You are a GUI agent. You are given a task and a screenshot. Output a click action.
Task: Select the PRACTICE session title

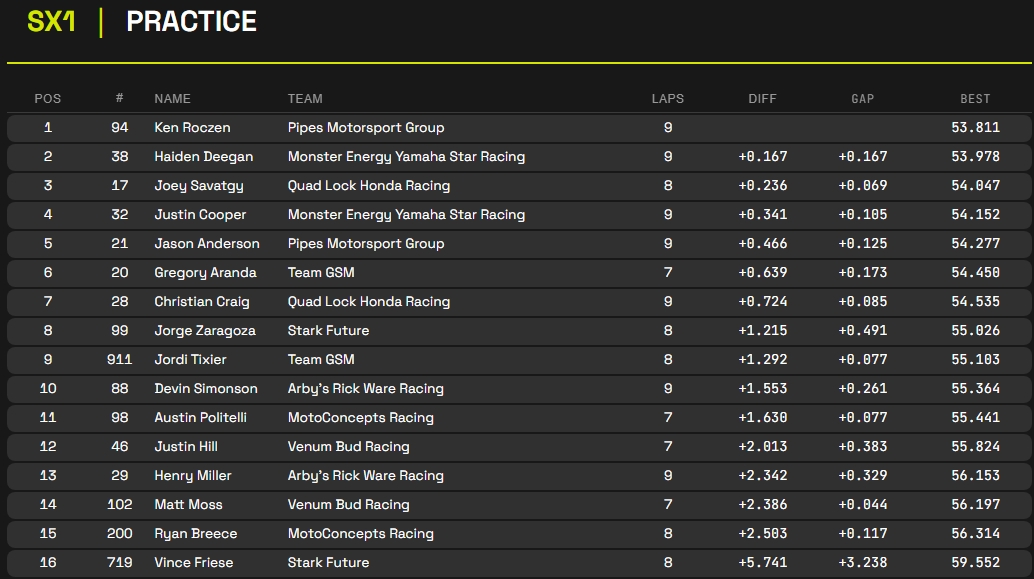tap(191, 22)
